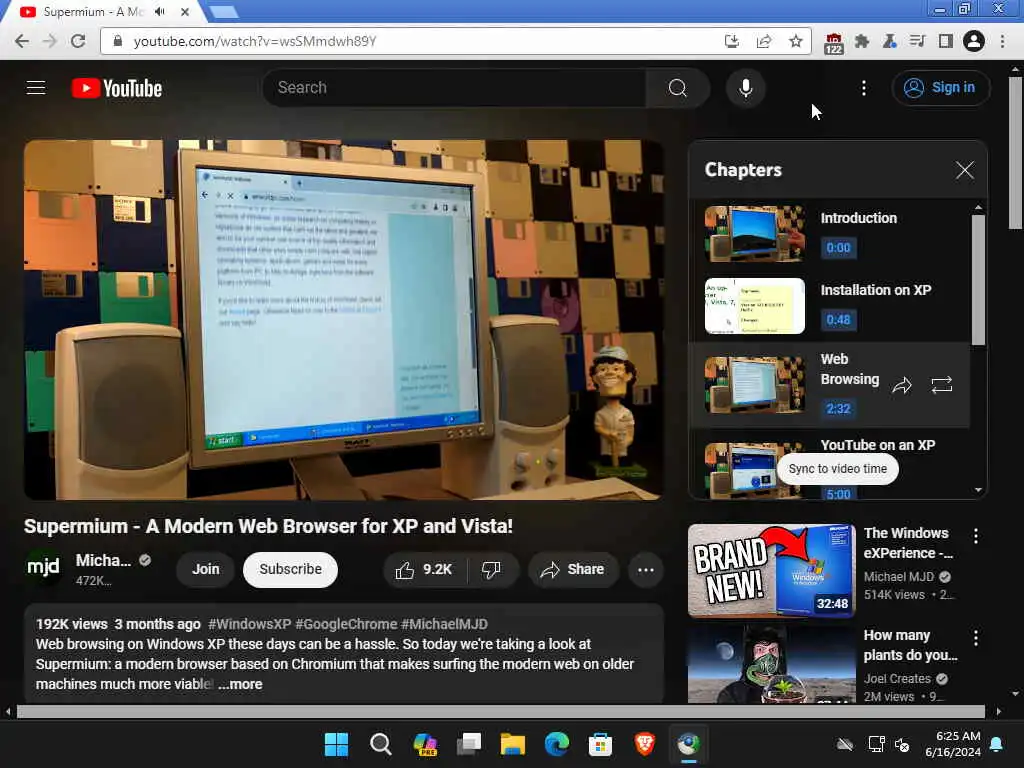The width and height of the screenshot is (1024, 768).
Task: Go to YouTube home via logo
Action: click(117, 88)
